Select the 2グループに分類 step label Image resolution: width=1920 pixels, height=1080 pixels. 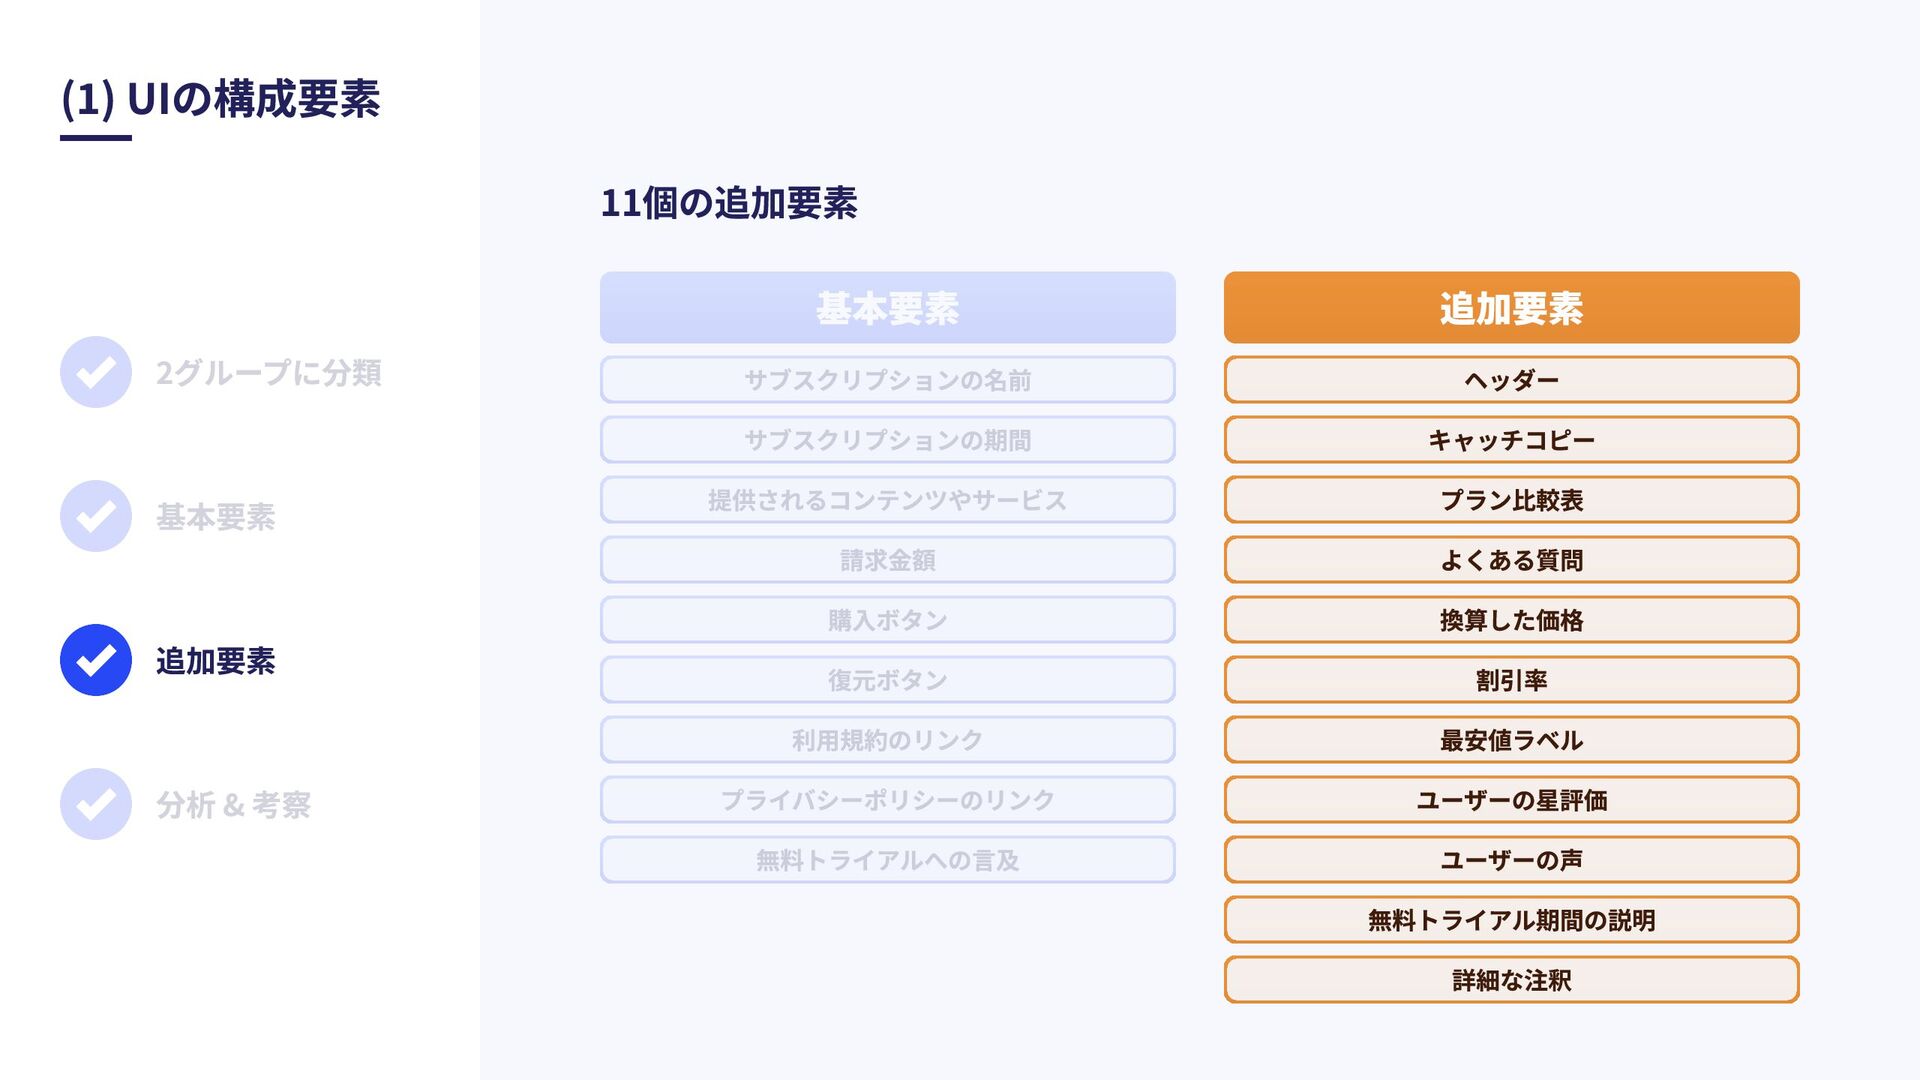[268, 373]
